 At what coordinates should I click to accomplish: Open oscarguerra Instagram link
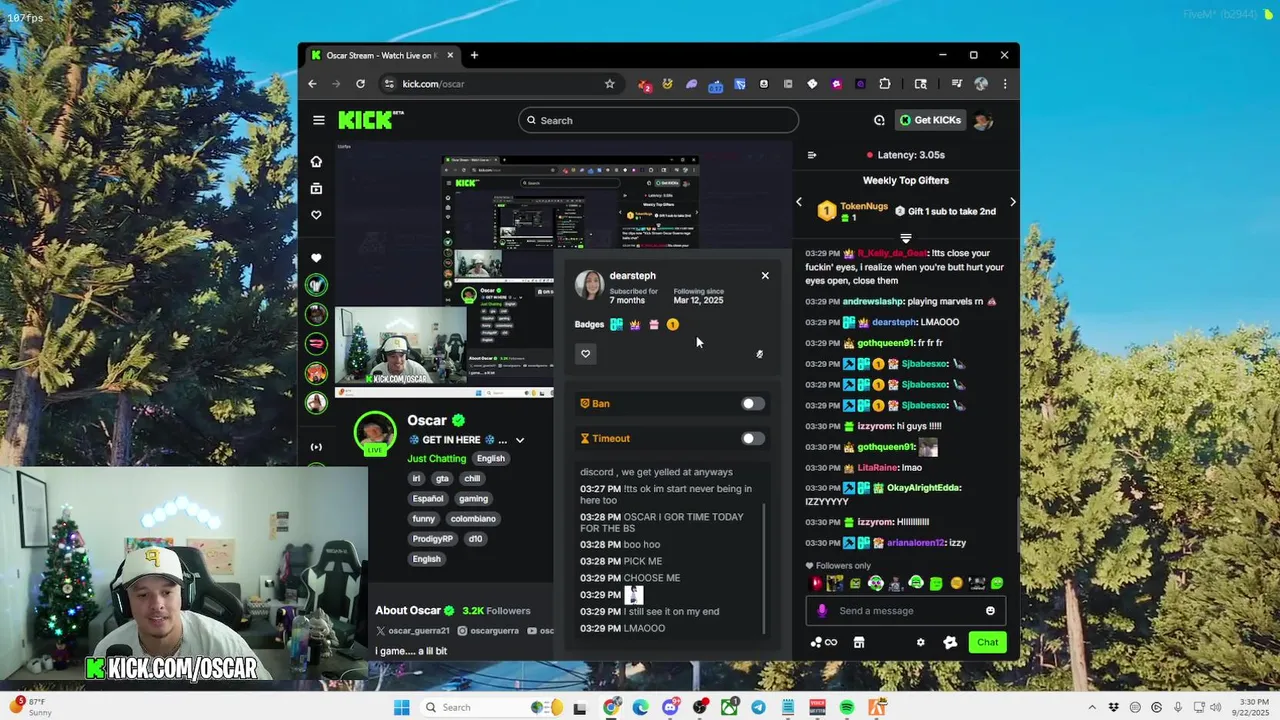pos(489,631)
